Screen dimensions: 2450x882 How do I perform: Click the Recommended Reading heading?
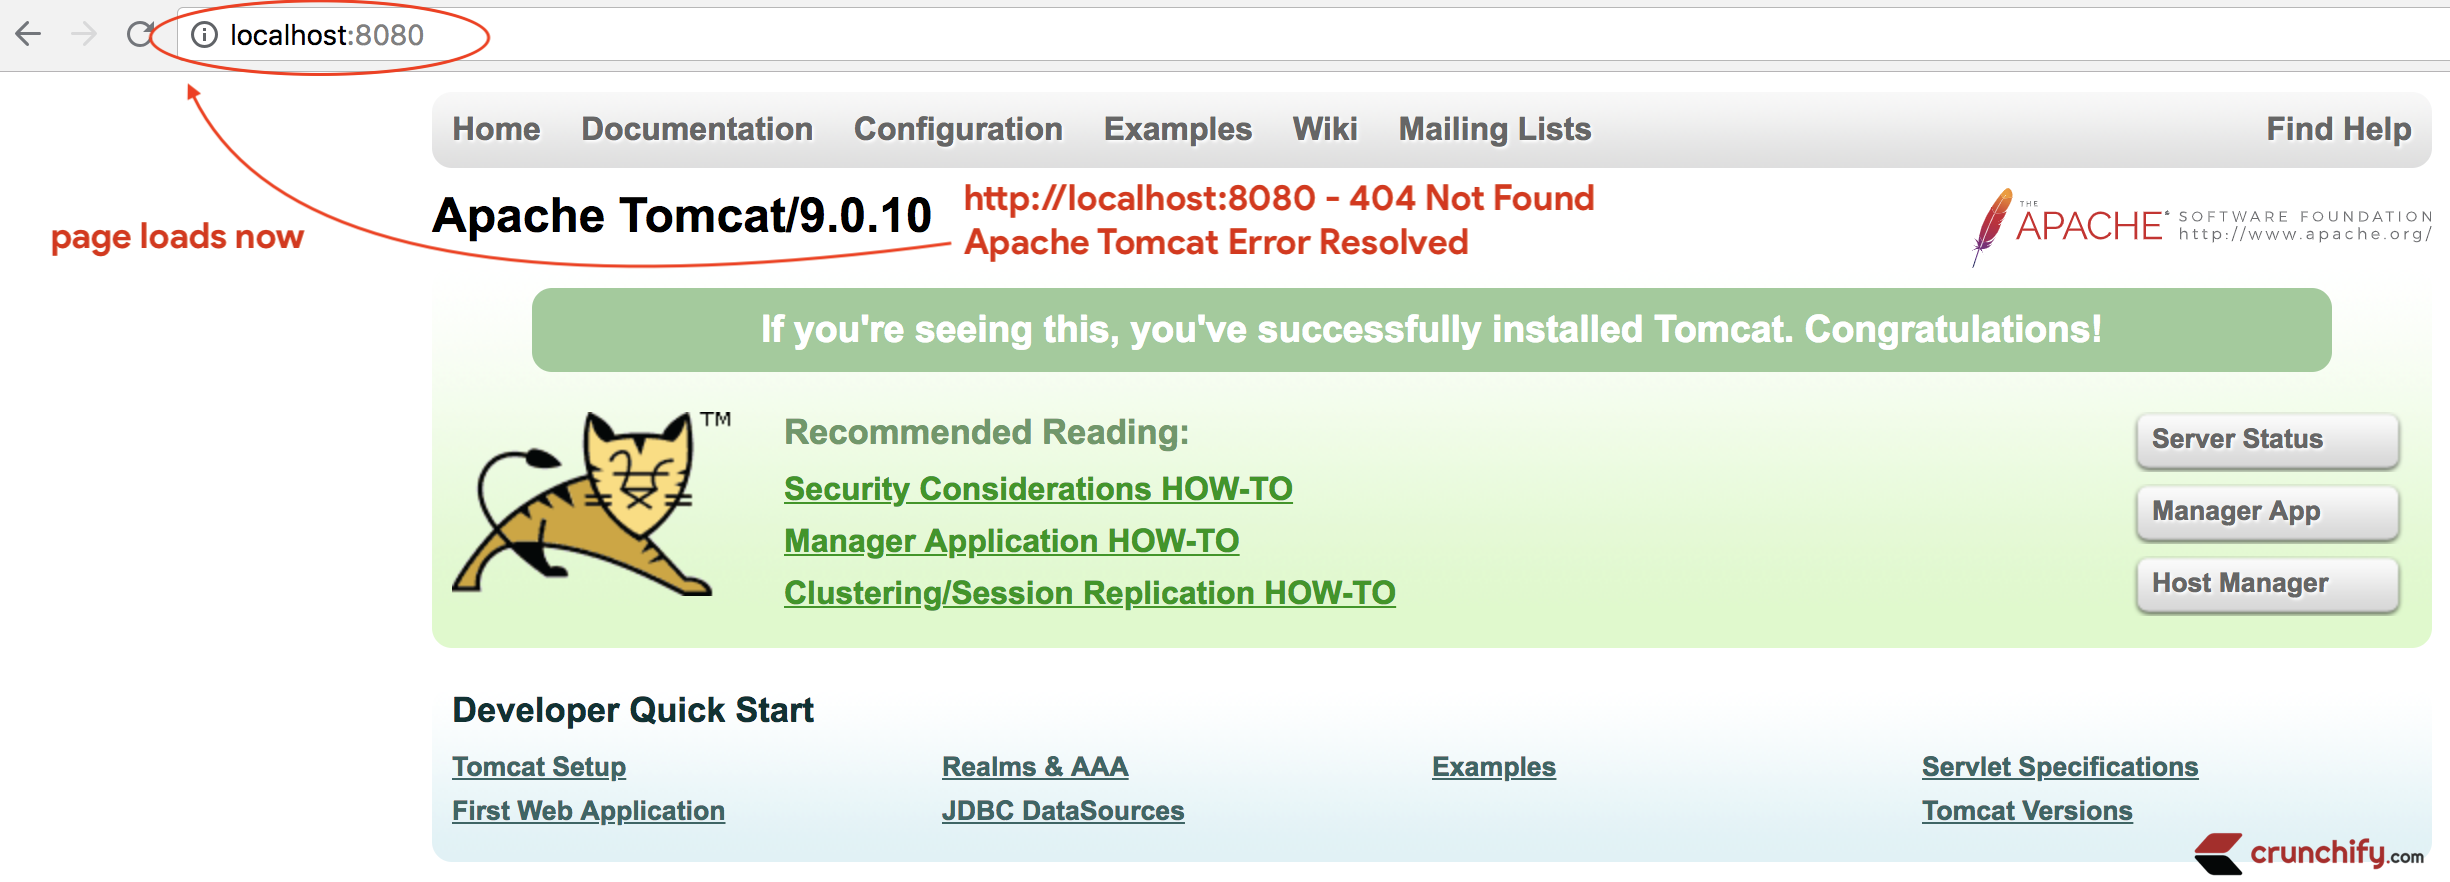[x=987, y=432]
